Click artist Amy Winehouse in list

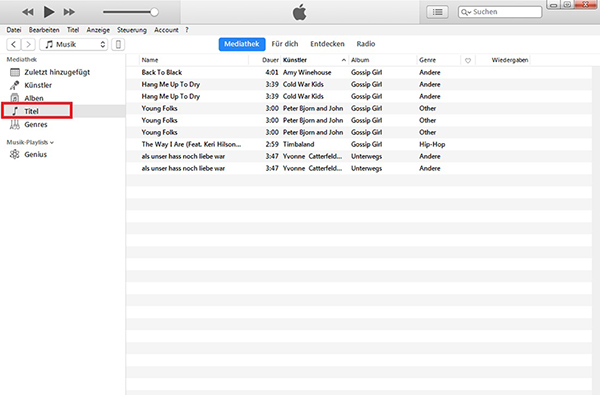[307, 72]
